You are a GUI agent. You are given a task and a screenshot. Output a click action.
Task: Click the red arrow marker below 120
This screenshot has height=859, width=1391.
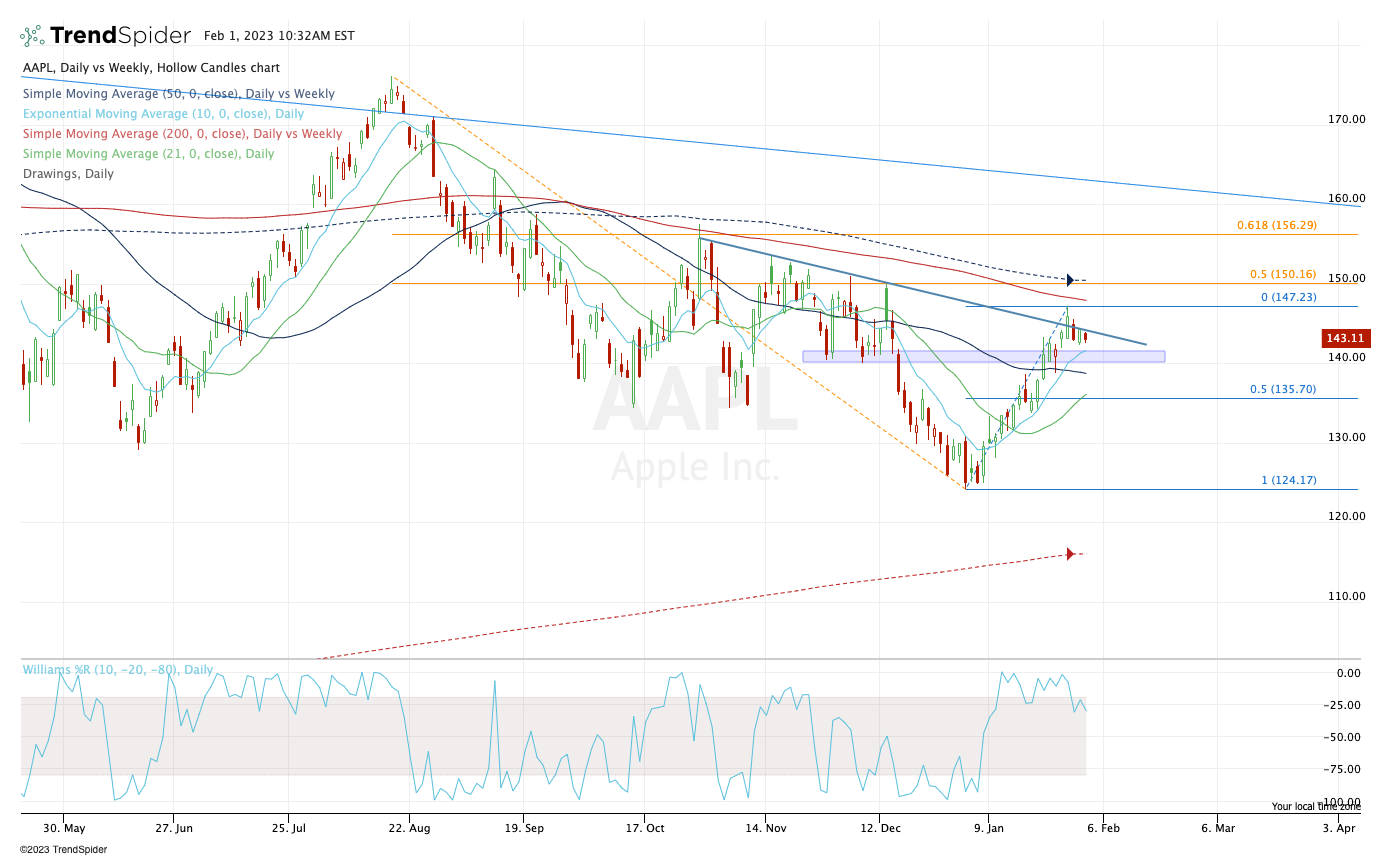point(1070,554)
